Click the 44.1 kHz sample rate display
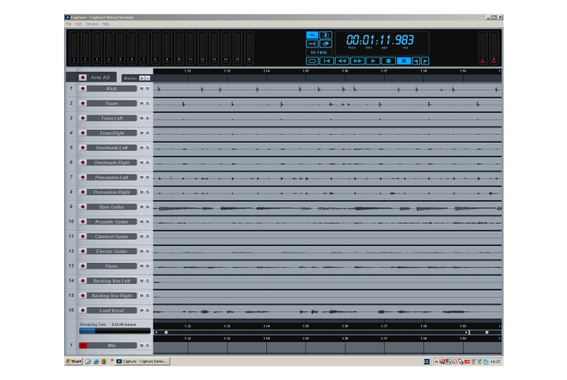This screenshot has height=380, width=567. click(x=318, y=52)
